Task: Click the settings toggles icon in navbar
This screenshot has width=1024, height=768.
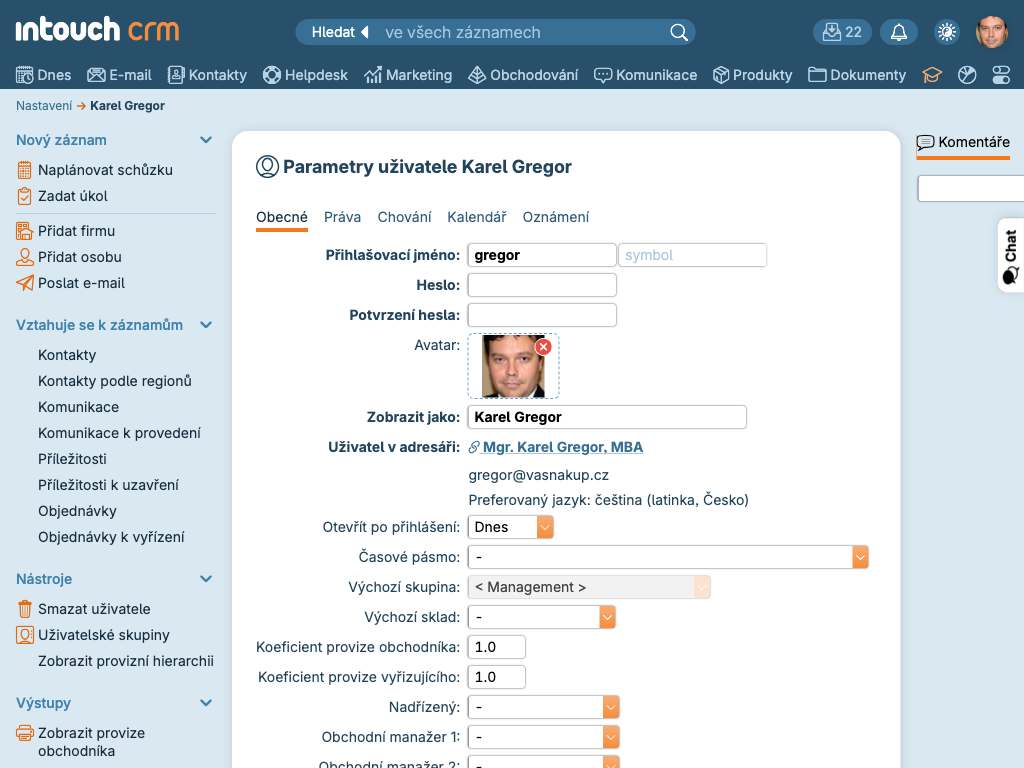Action: pos(1001,75)
